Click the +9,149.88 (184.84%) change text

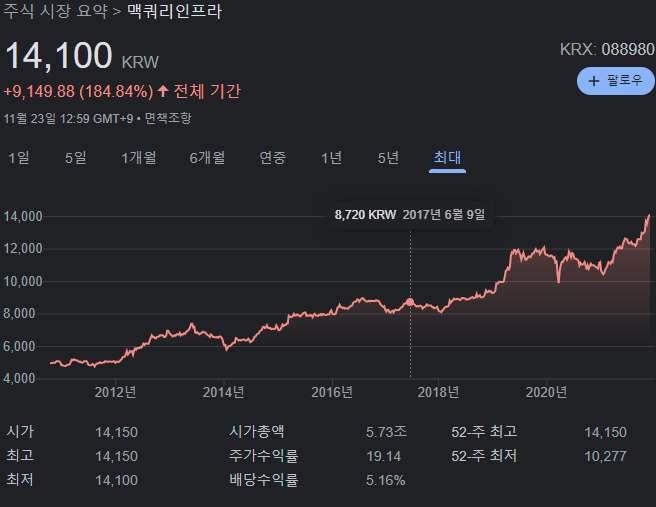click(x=79, y=91)
